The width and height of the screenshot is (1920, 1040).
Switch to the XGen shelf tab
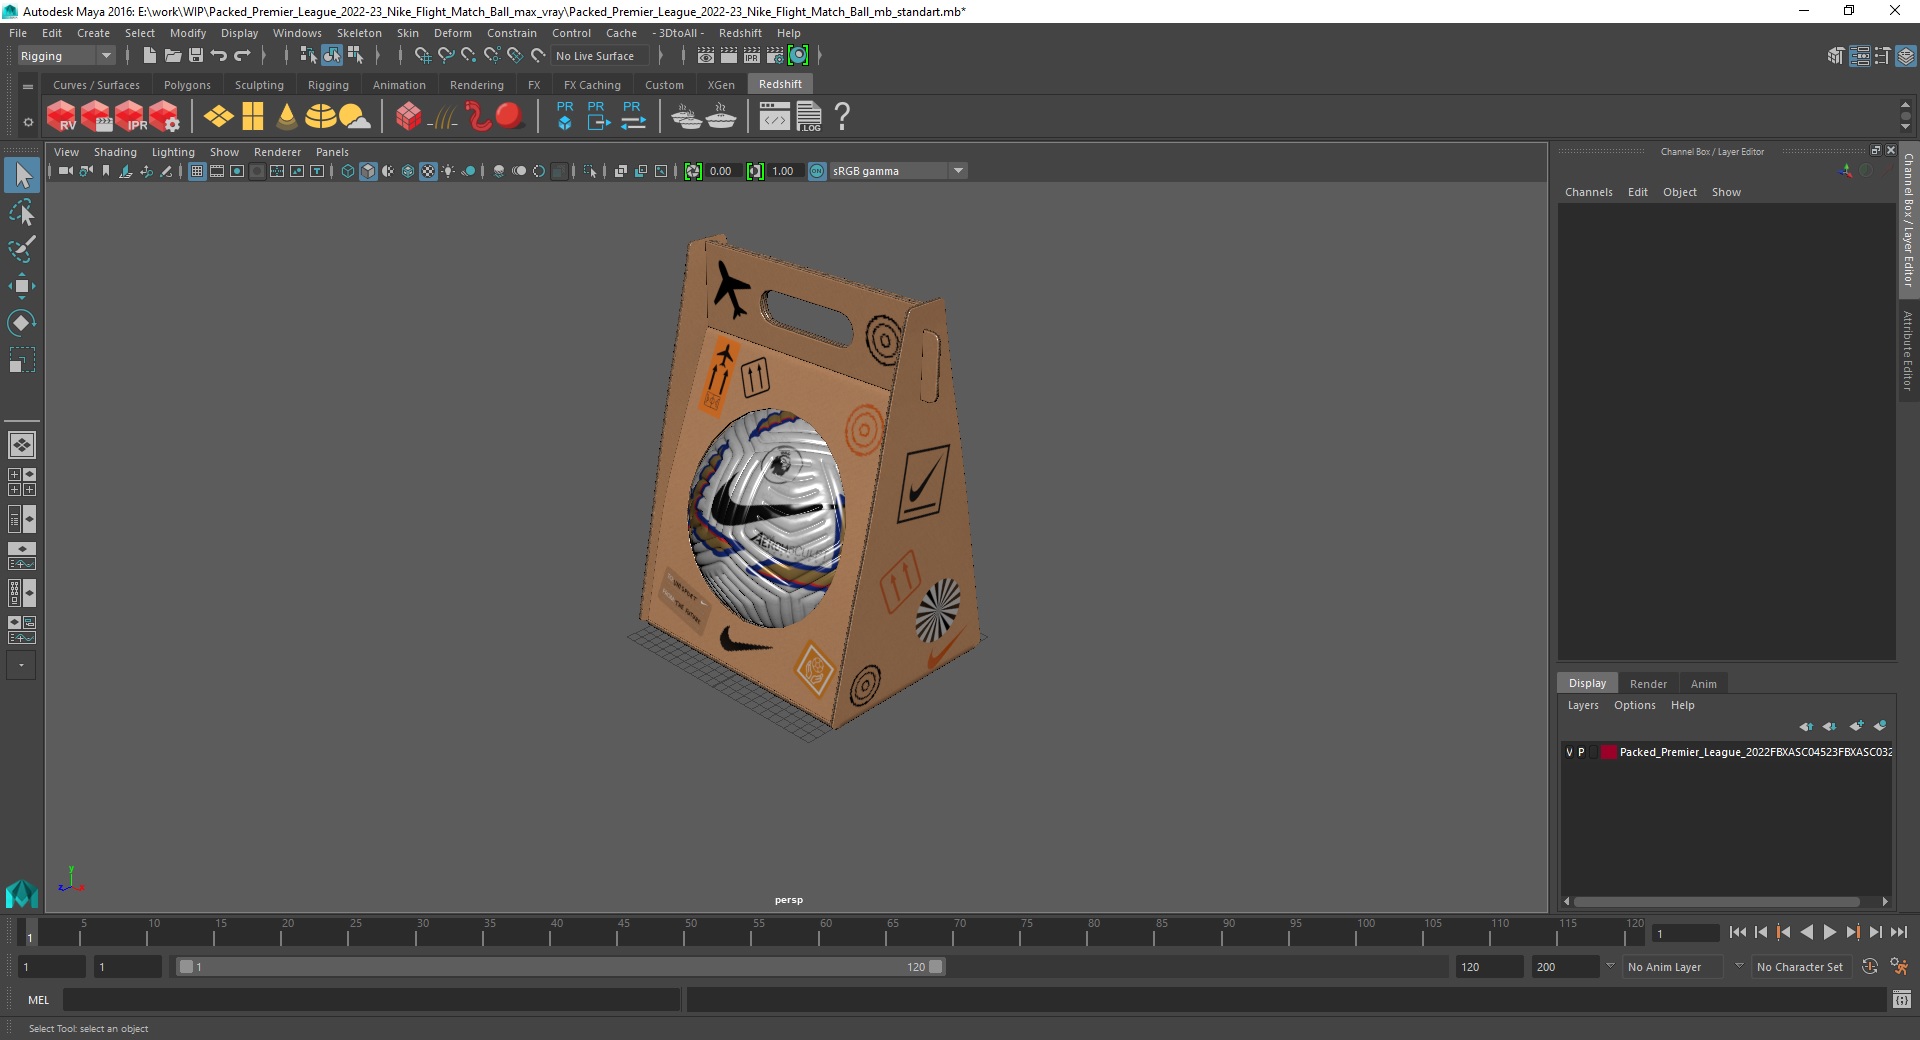click(x=721, y=85)
